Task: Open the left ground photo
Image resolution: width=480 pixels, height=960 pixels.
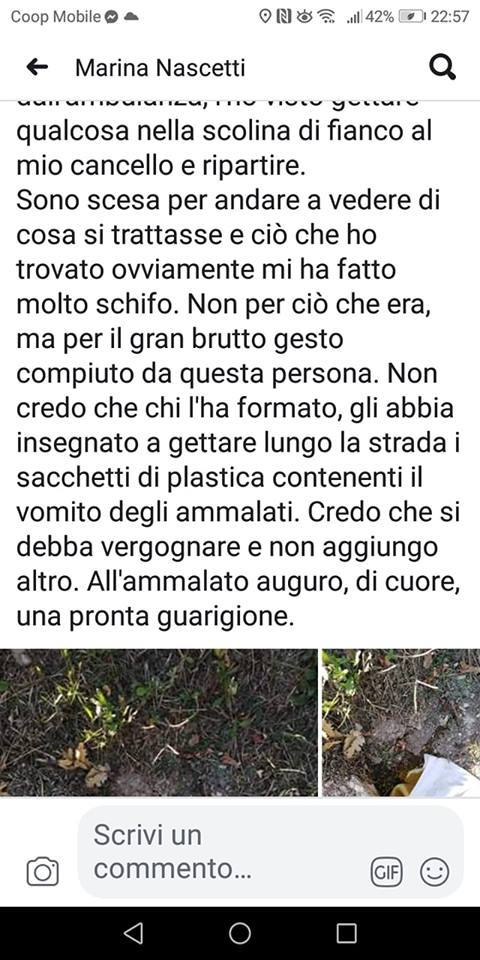Action: tap(159, 722)
